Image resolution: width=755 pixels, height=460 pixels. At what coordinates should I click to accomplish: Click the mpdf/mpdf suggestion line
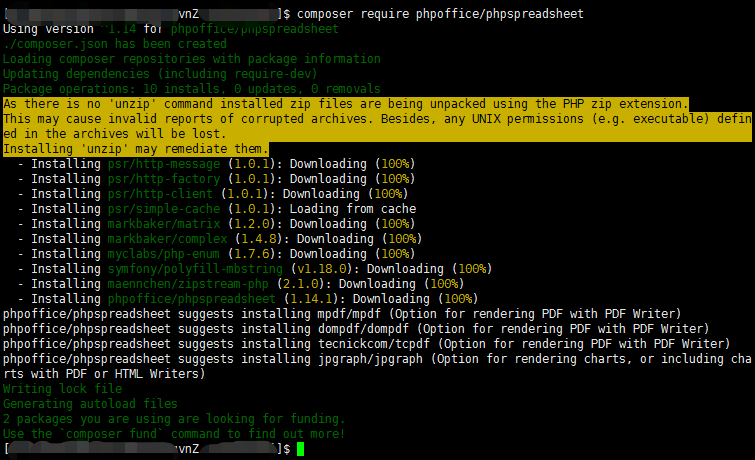point(342,314)
